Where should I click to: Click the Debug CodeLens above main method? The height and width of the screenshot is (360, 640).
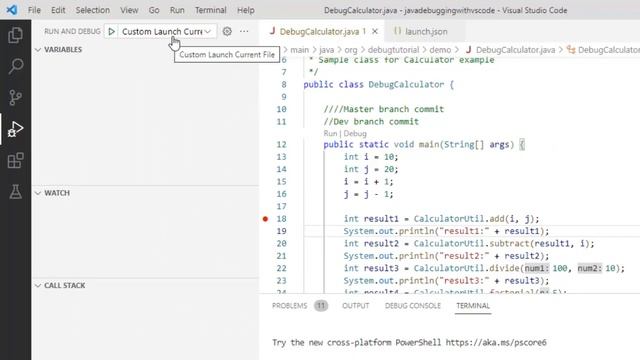(355, 133)
